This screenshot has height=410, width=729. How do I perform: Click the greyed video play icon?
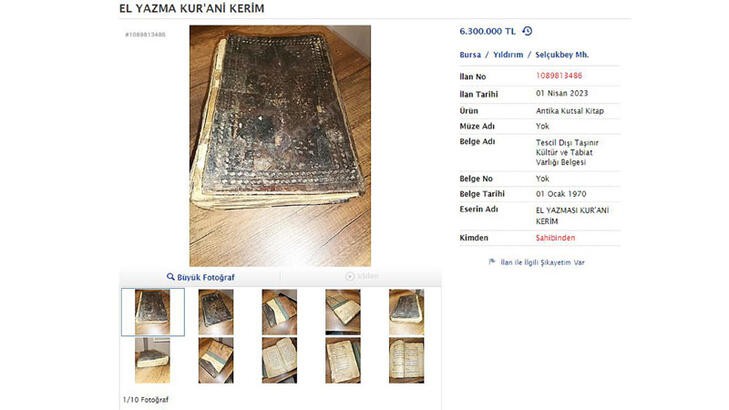[x=350, y=276]
